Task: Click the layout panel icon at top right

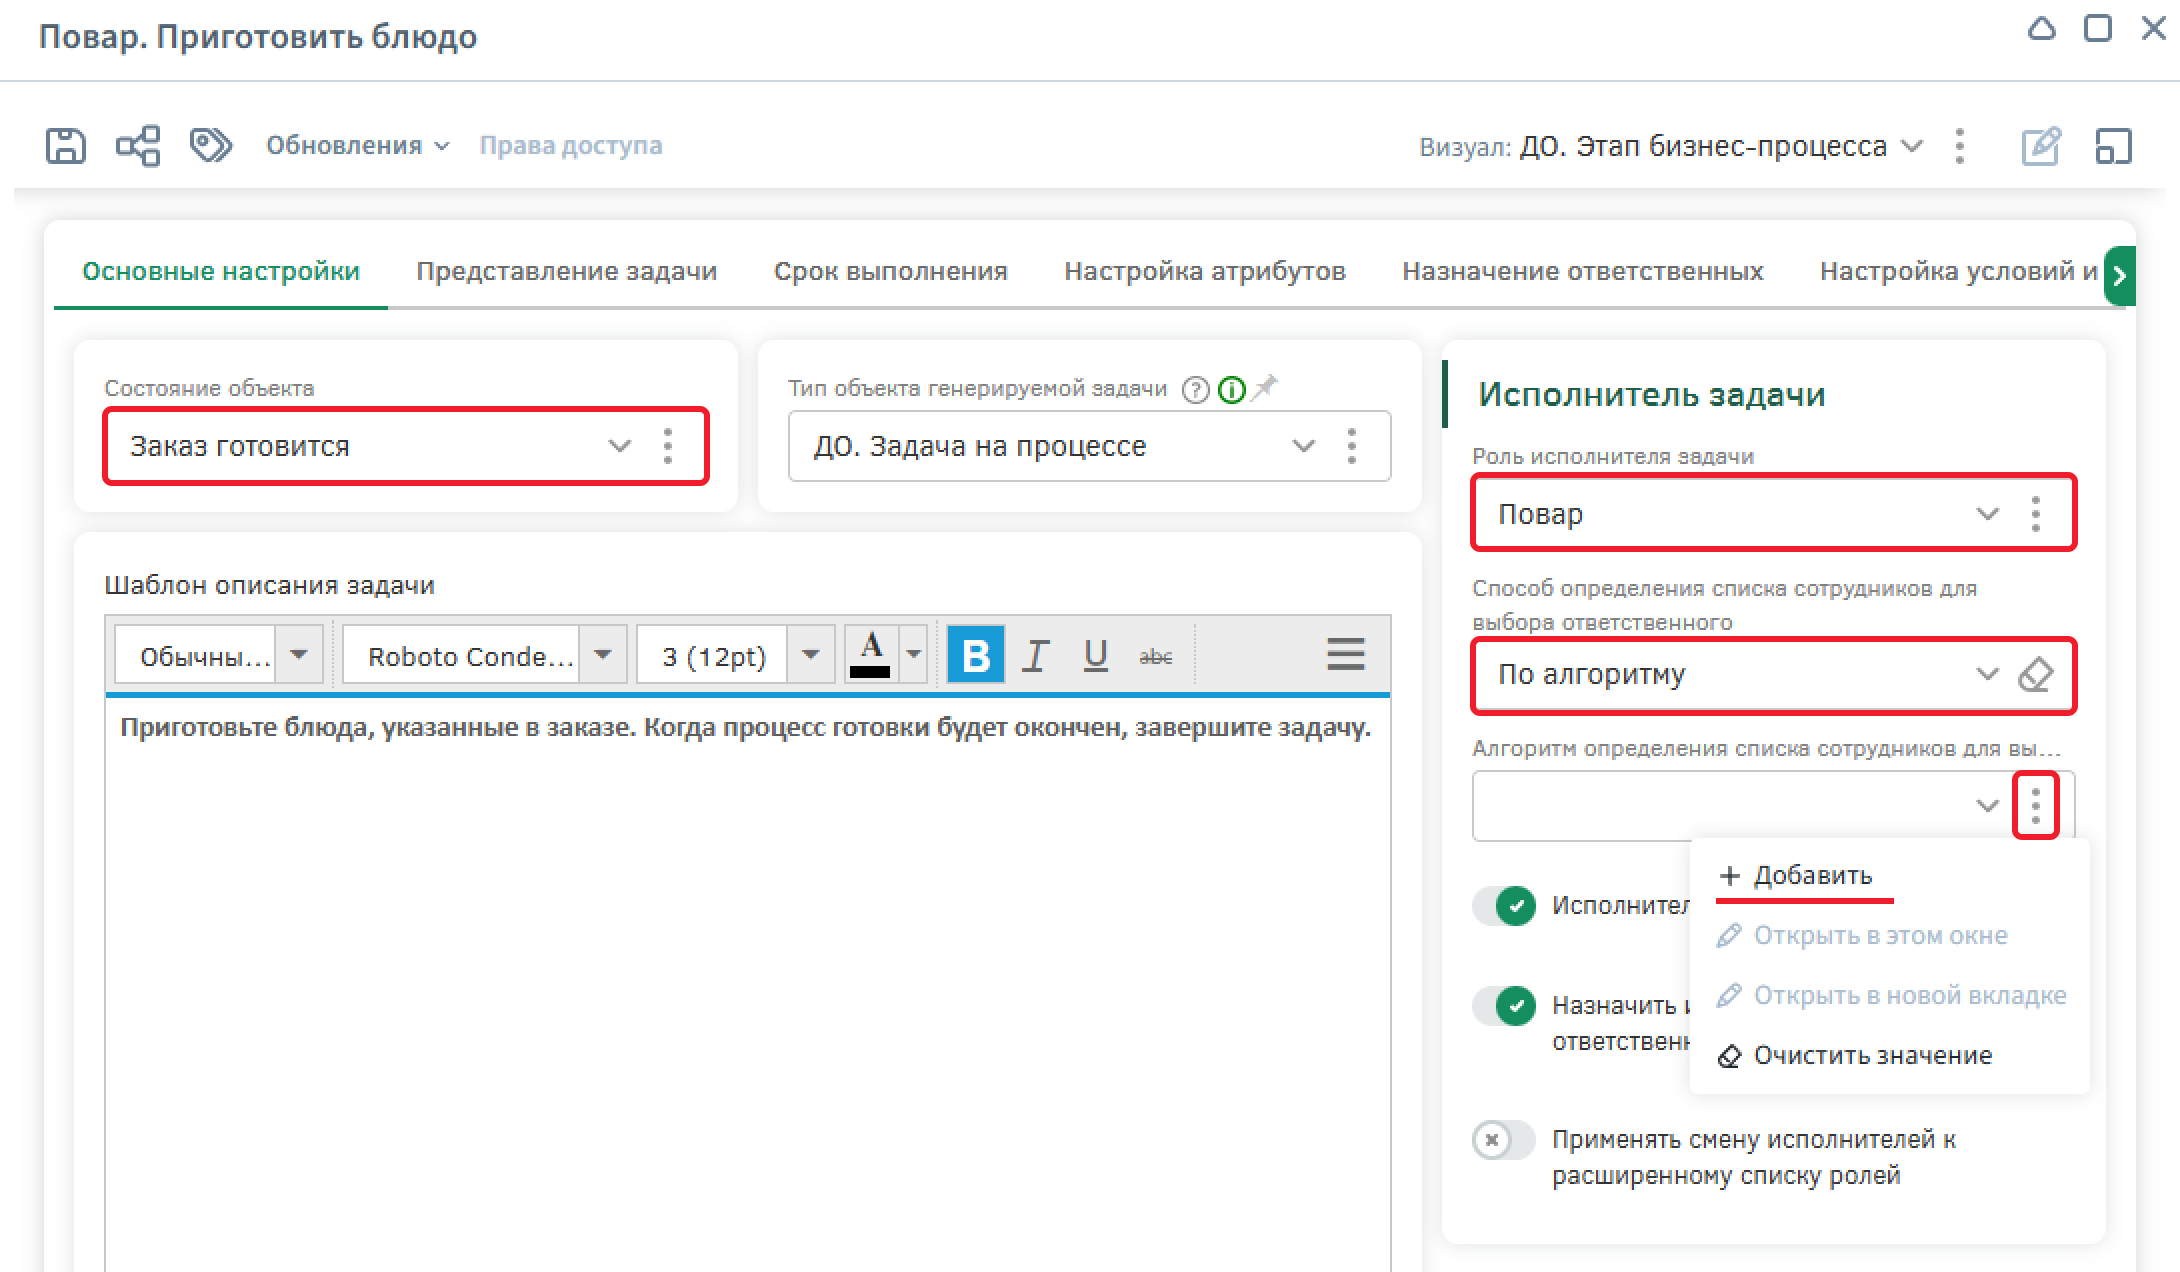Action: [x=2113, y=146]
